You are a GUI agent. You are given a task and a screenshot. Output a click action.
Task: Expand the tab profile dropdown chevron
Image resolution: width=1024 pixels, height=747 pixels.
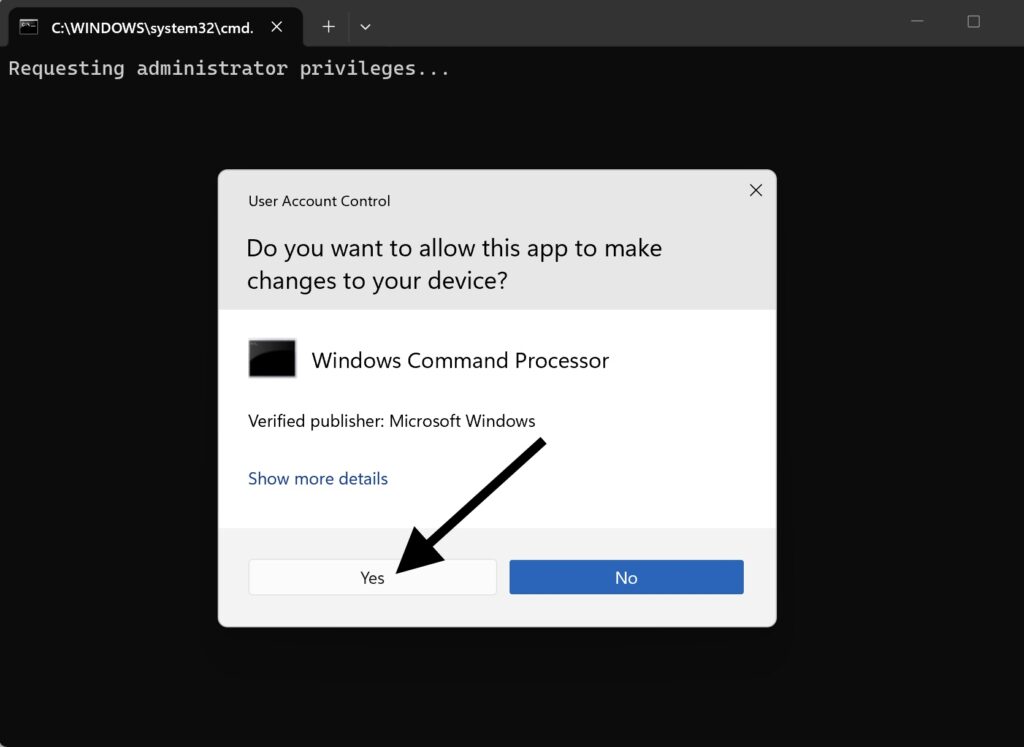[365, 27]
